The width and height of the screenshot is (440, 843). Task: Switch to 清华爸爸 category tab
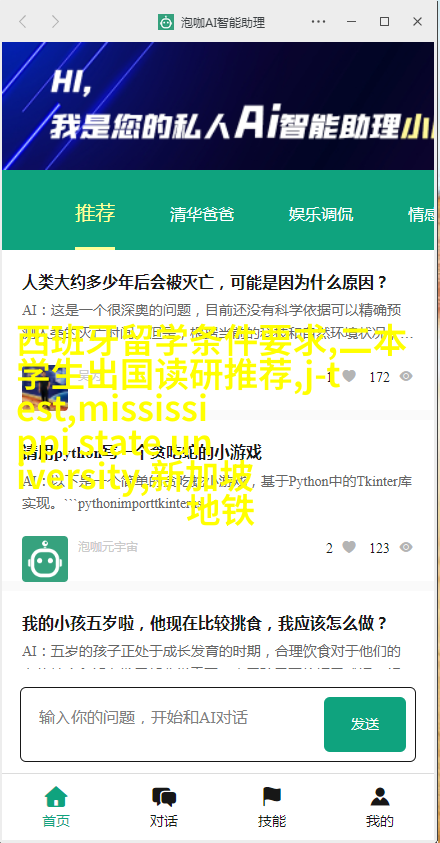tap(202, 214)
